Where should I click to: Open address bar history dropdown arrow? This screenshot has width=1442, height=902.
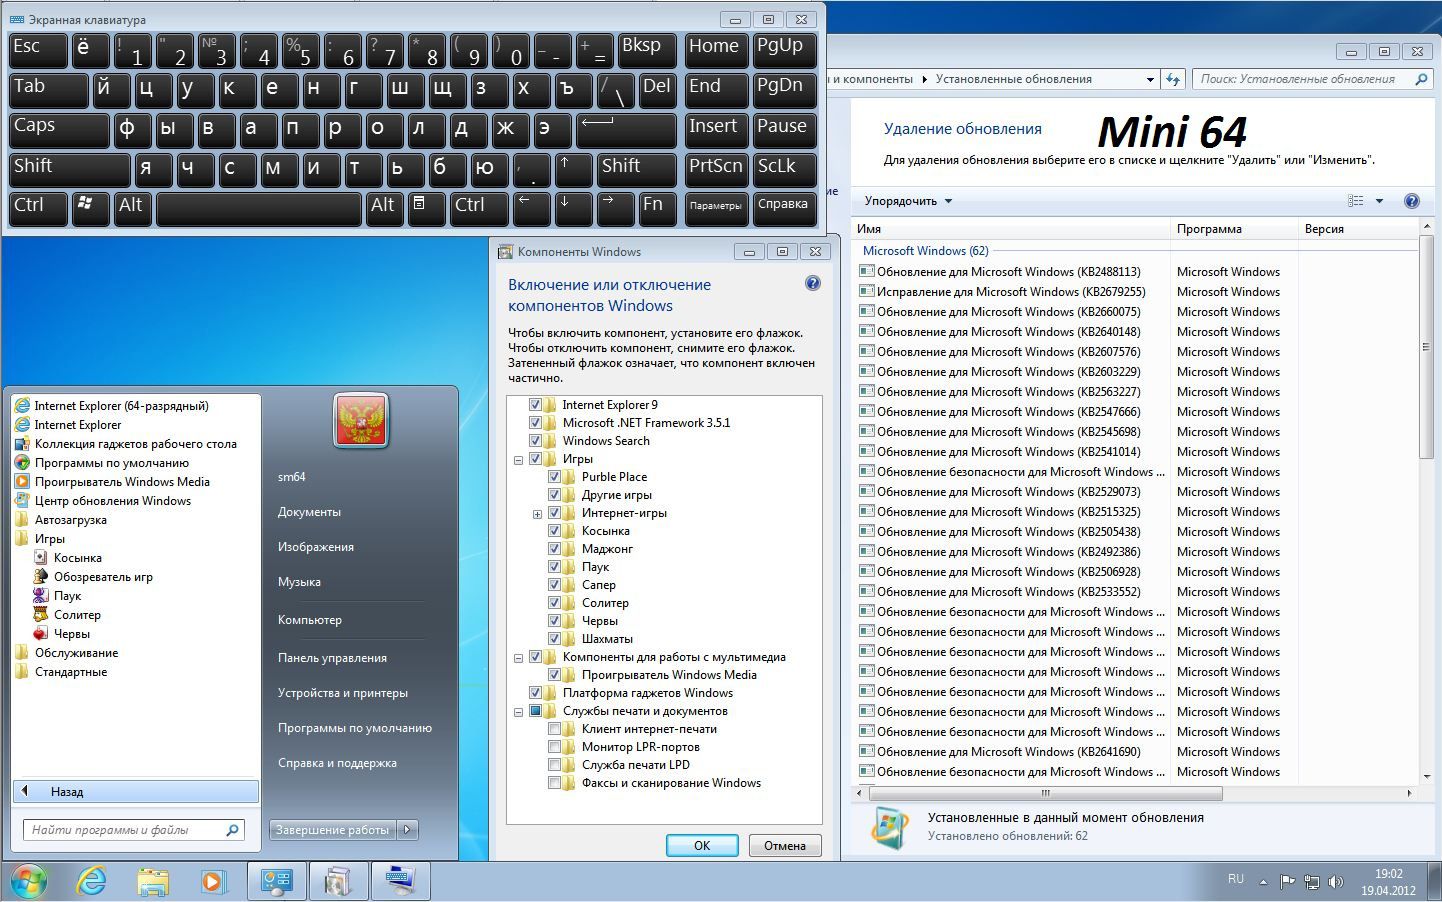(1150, 79)
